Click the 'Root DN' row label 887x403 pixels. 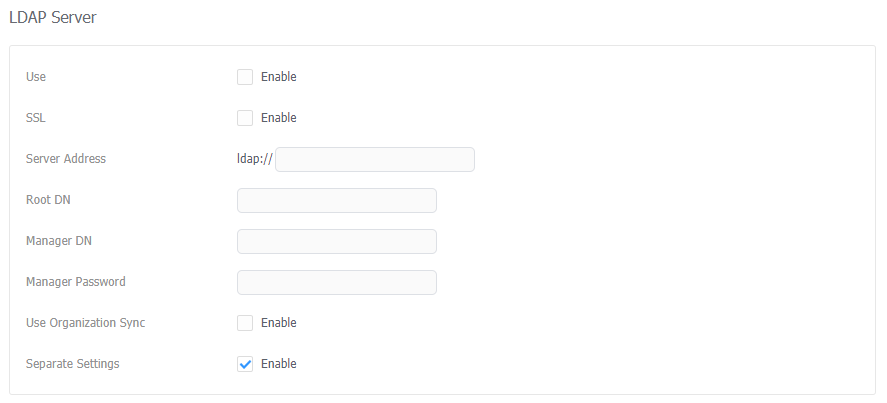[x=48, y=200]
